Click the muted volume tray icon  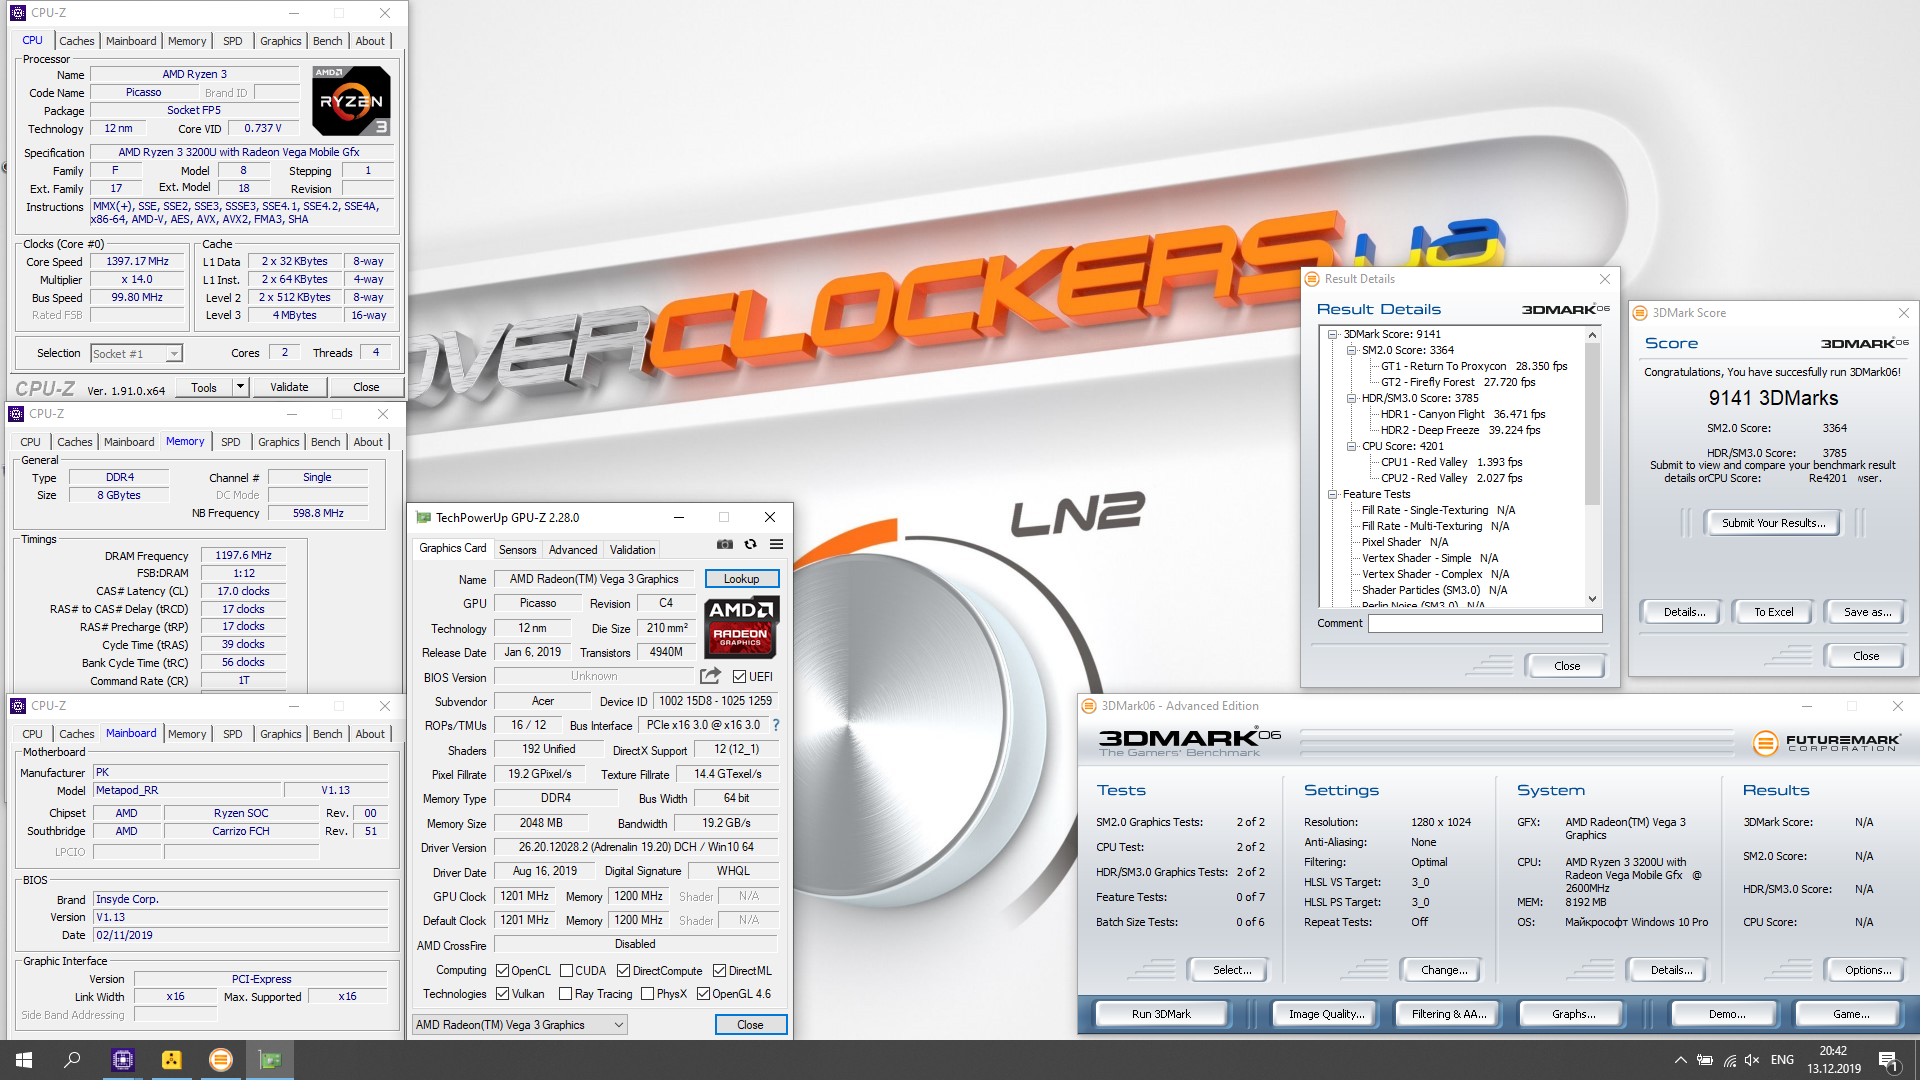click(x=1752, y=1060)
